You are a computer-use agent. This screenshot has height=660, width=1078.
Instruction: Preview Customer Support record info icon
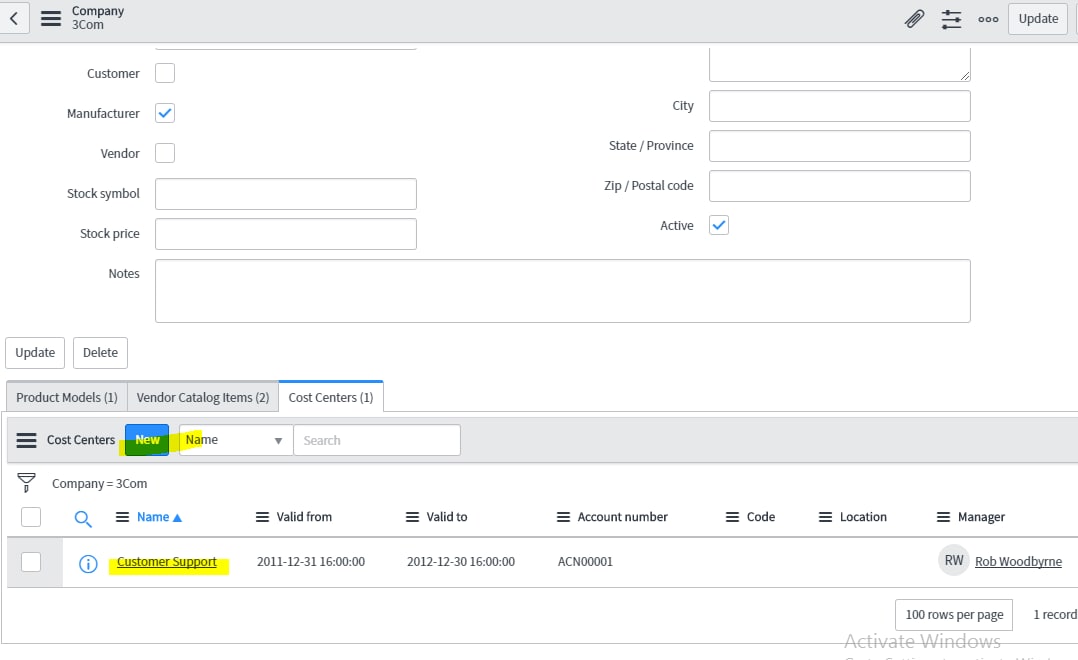[x=88, y=564]
